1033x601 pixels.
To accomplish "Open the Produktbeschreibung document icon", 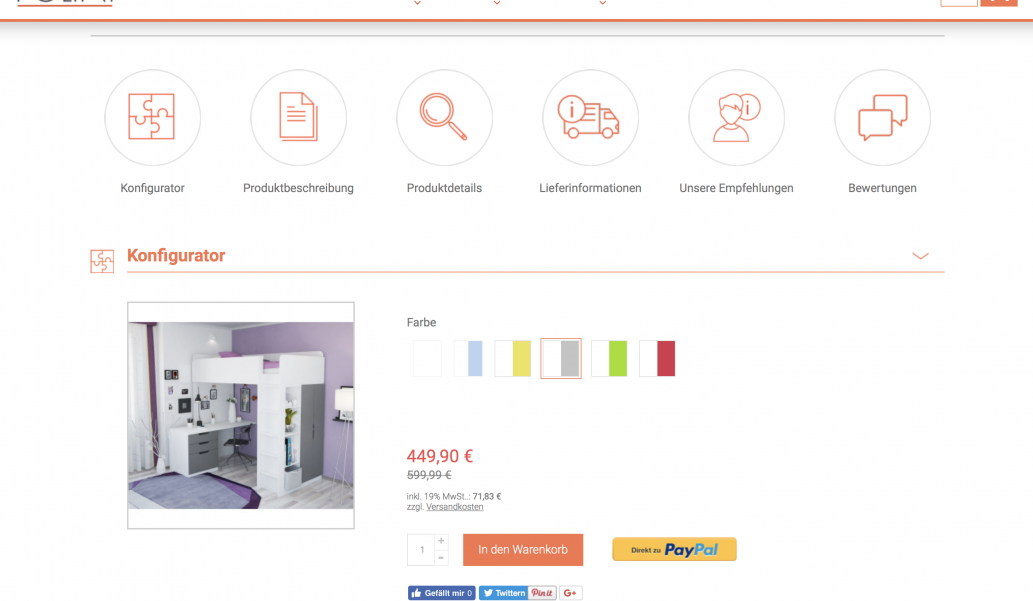I will click(x=298, y=117).
